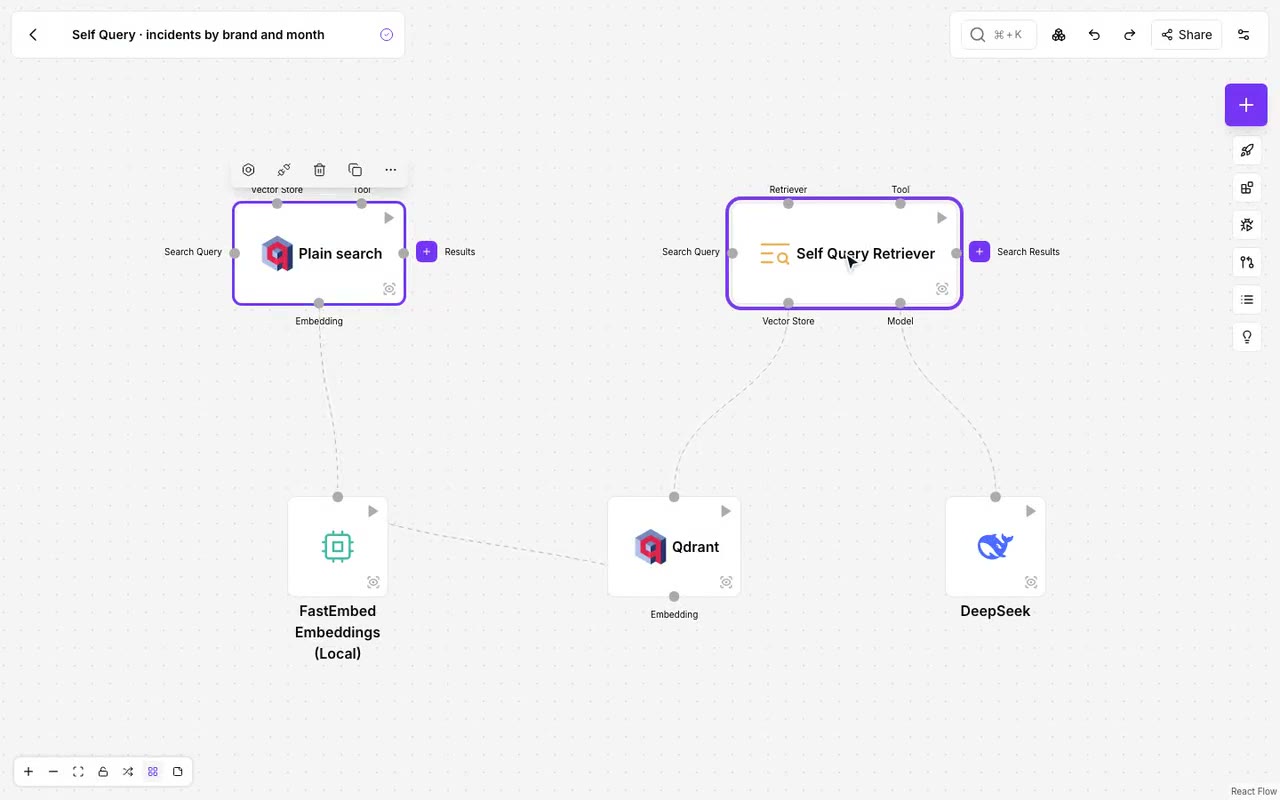Open the list view sidebar icon

pos(1247,299)
